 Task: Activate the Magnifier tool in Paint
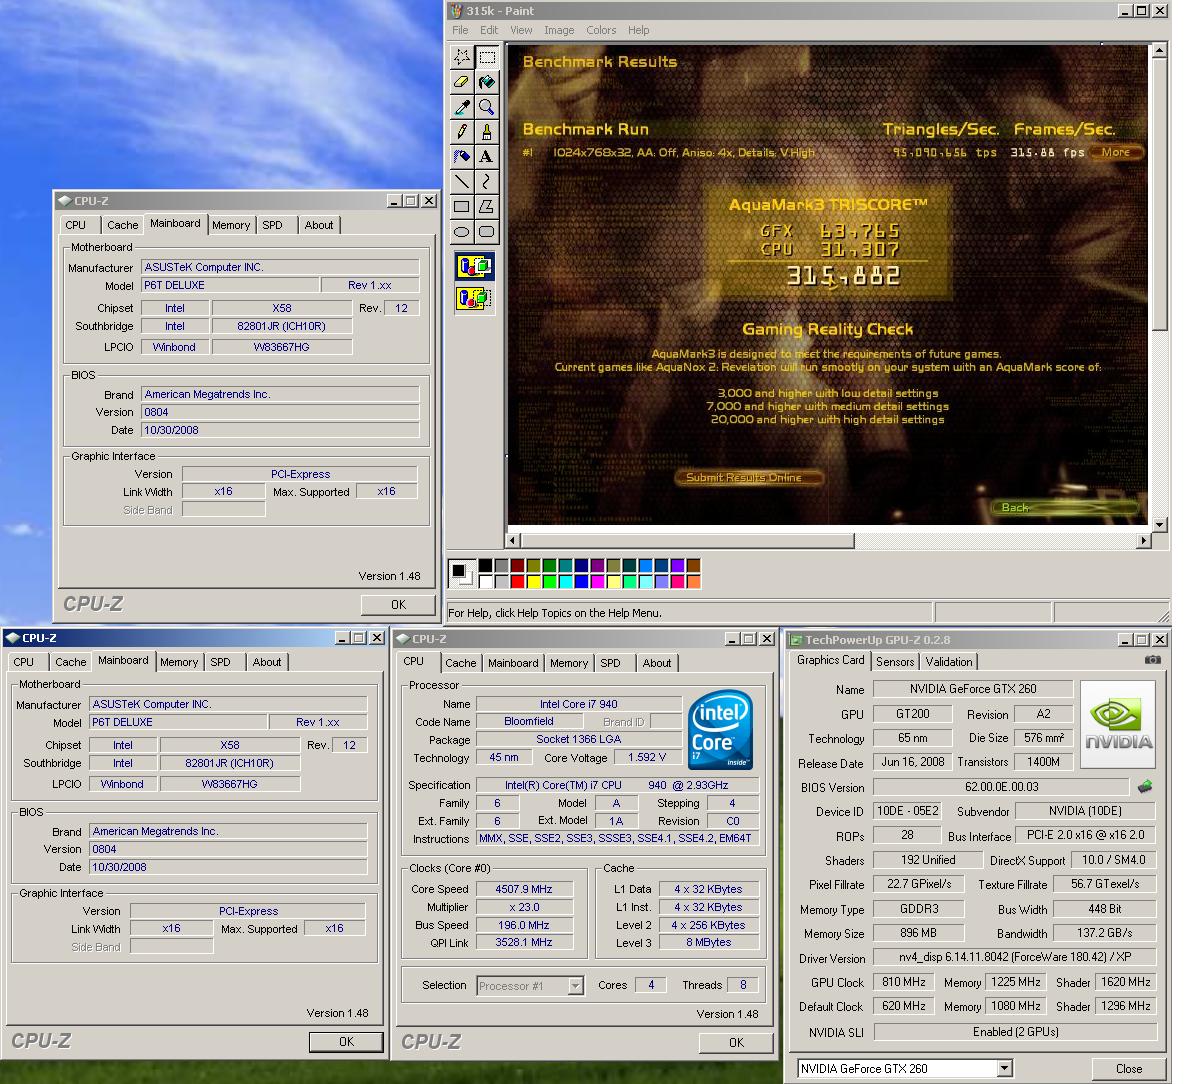pos(487,107)
